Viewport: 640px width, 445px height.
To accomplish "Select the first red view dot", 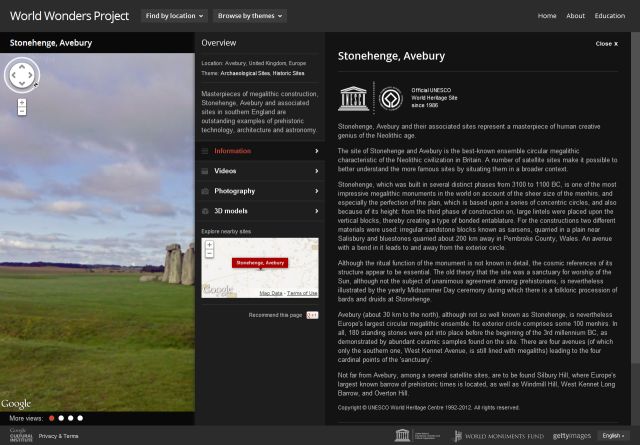I will [51, 418].
